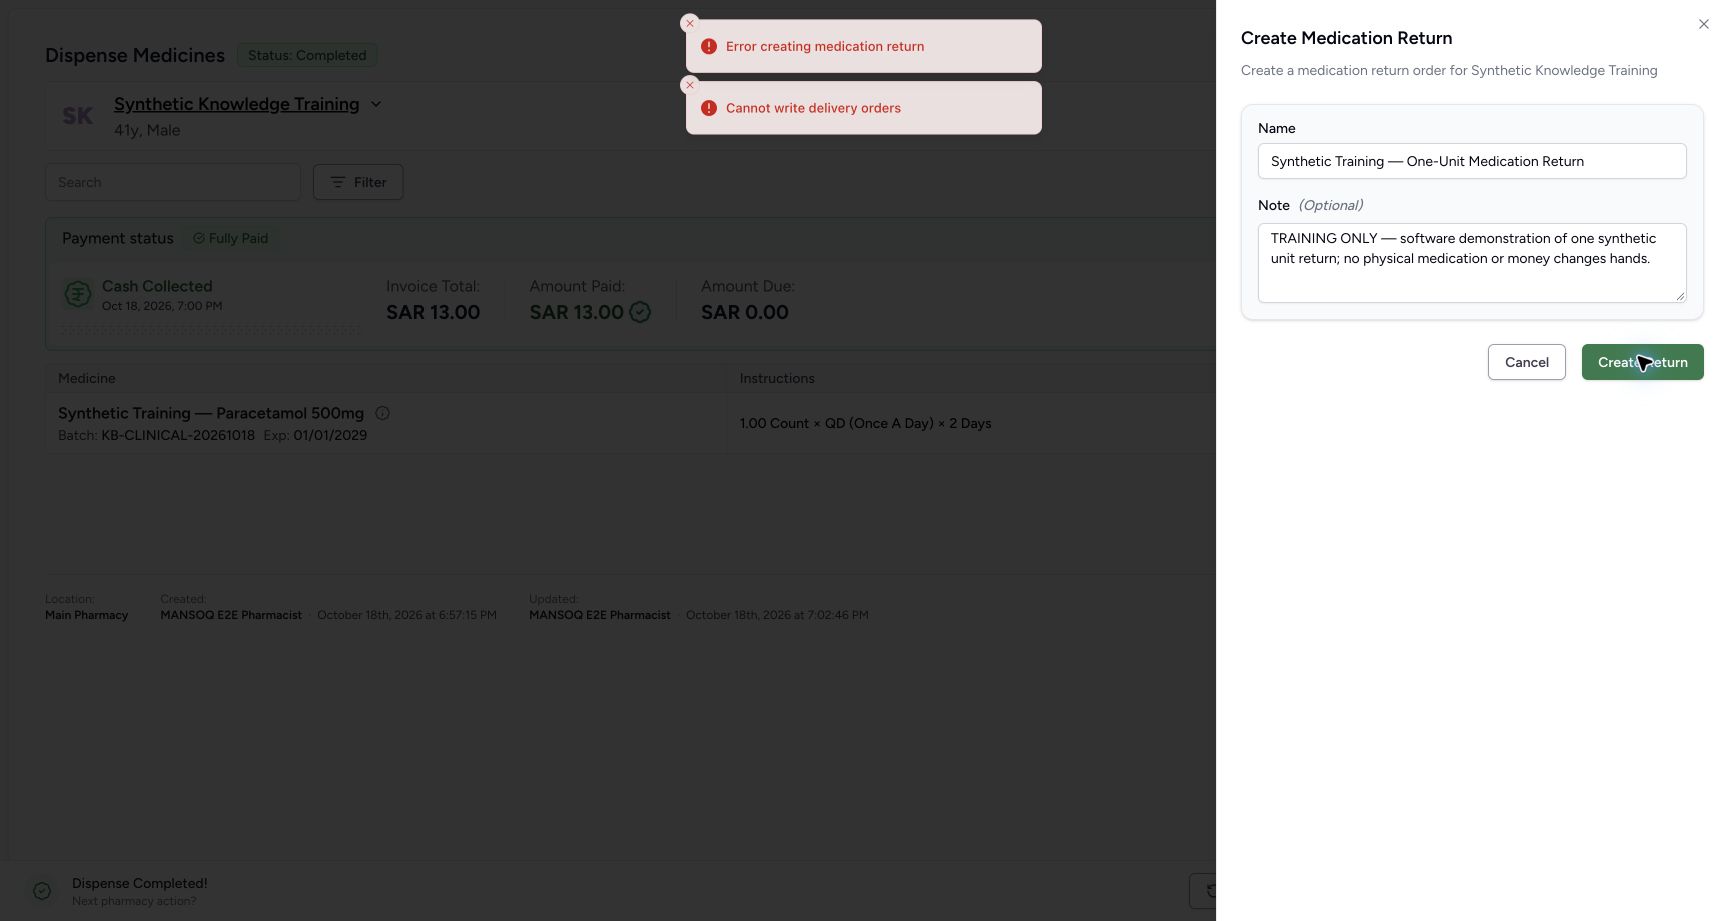Cancel the medication return
Image resolution: width=1728 pixels, height=921 pixels.
[1527, 362]
